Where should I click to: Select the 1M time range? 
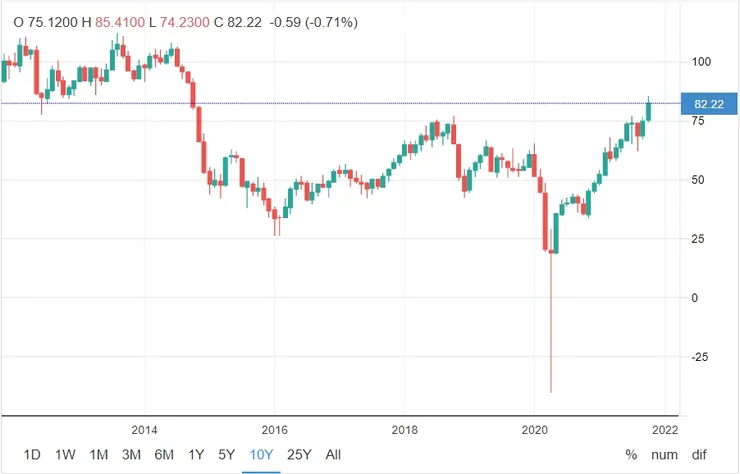click(98, 454)
